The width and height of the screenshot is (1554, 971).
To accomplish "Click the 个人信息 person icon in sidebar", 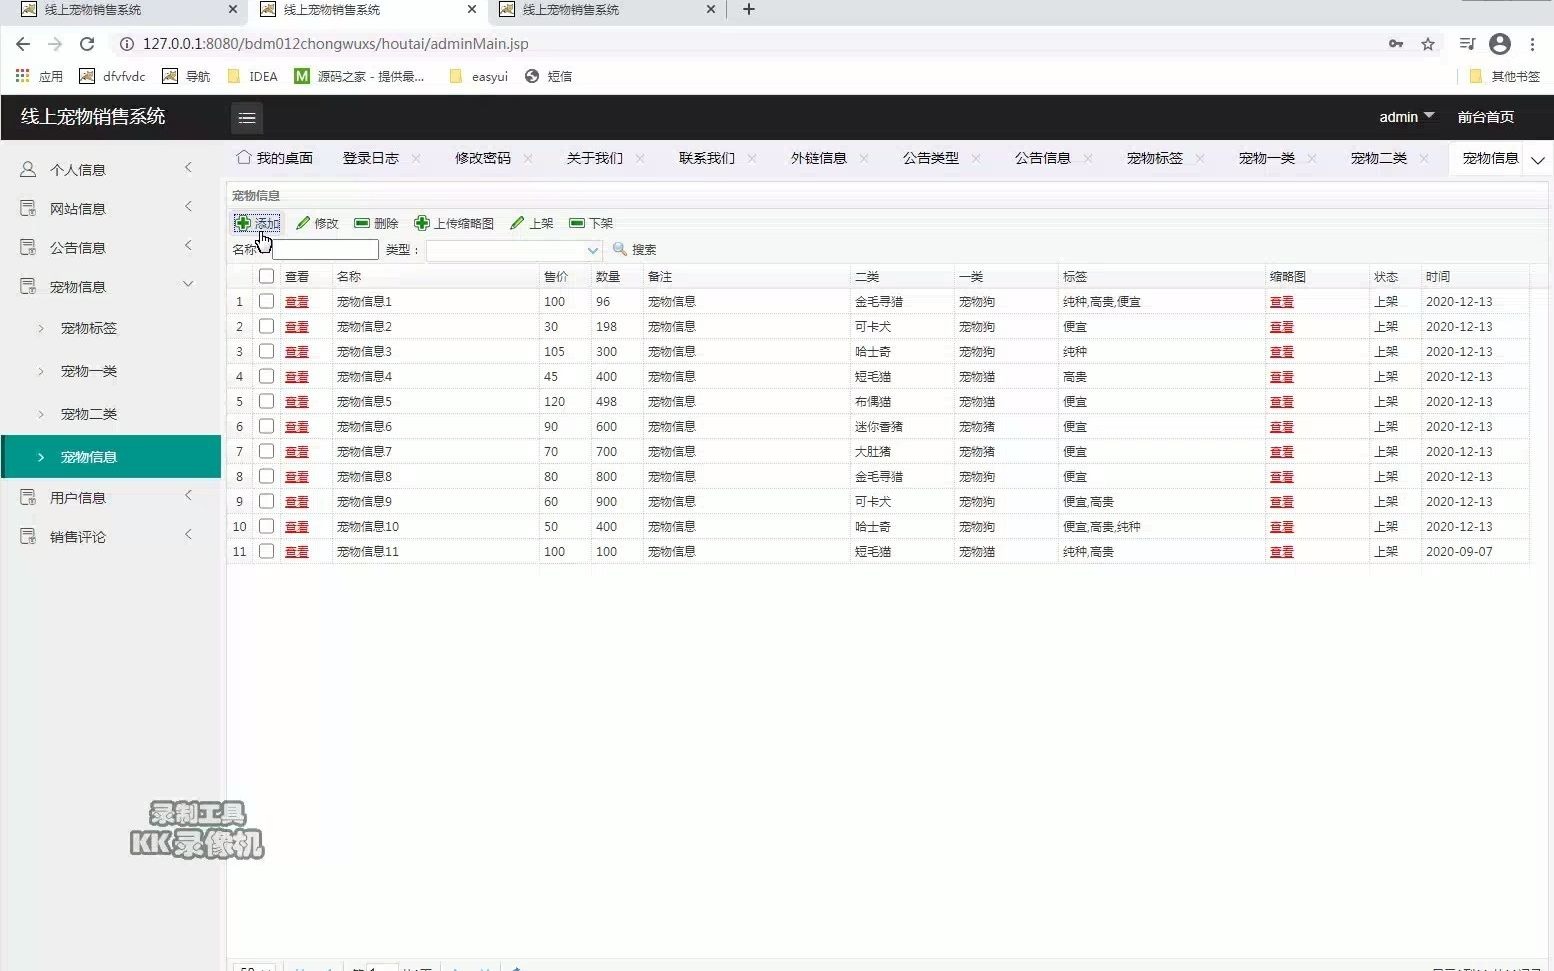I will pyautogui.click(x=28, y=169).
